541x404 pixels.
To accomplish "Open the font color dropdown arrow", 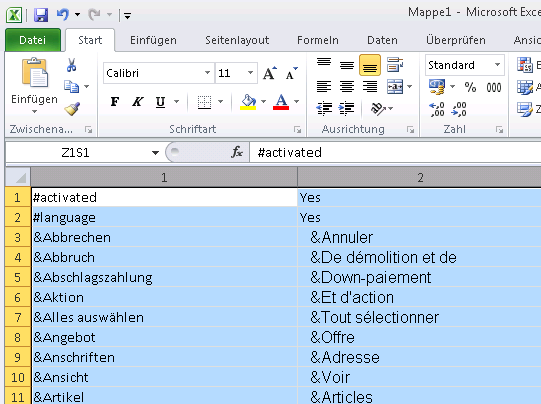I will pos(296,102).
